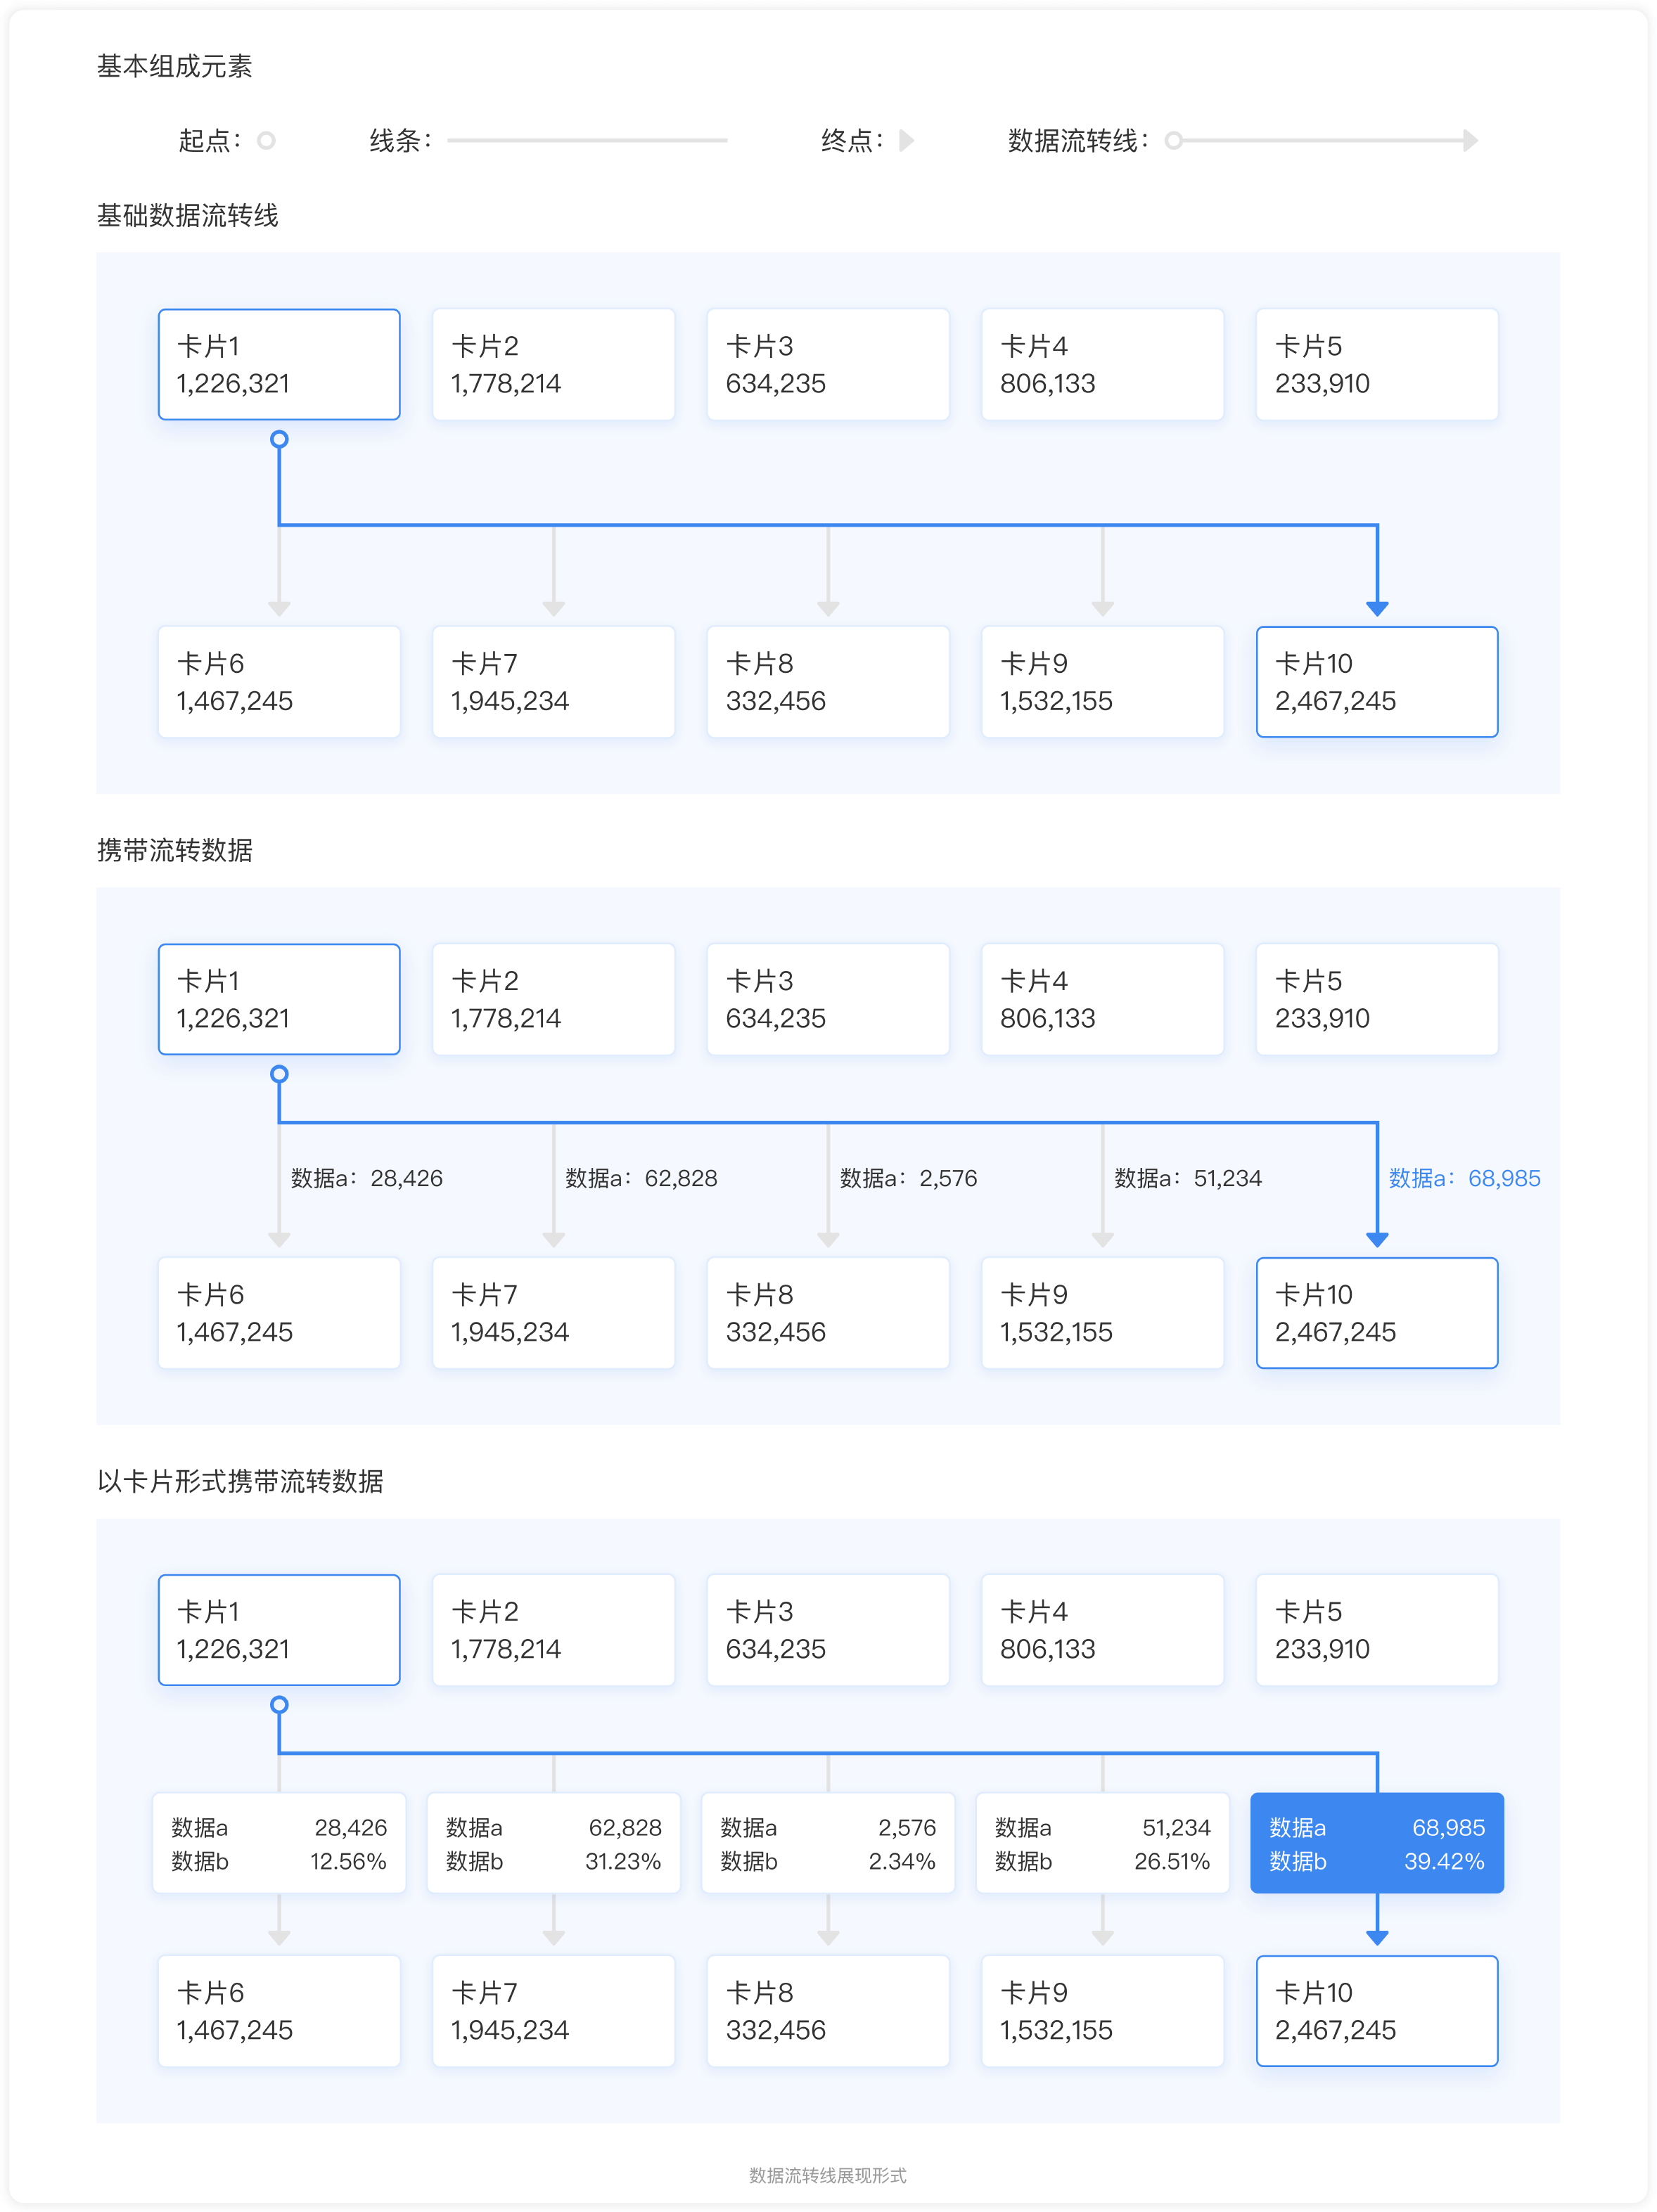1657x2212 pixels.
Task: Select 卡片6 card in 基础数据流转线 section
Action: coord(279,682)
